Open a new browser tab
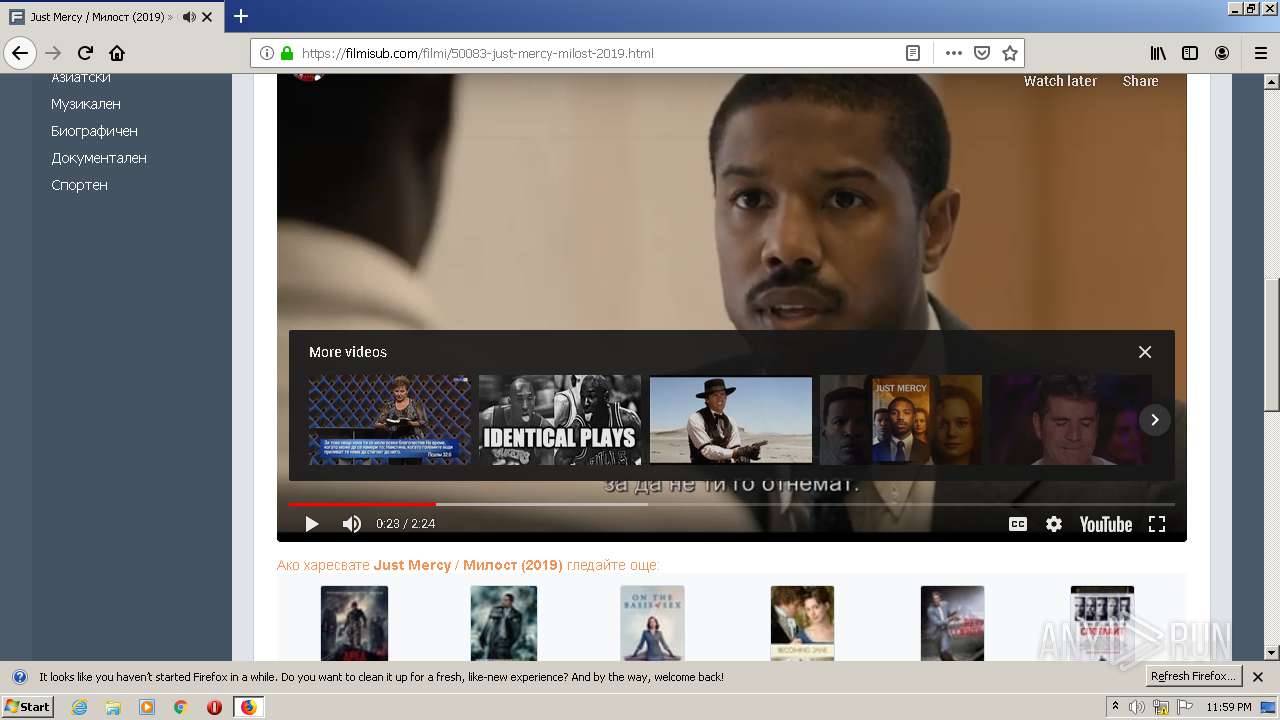Image resolution: width=1280 pixels, height=720 pixels. click(x=241, y=16)
